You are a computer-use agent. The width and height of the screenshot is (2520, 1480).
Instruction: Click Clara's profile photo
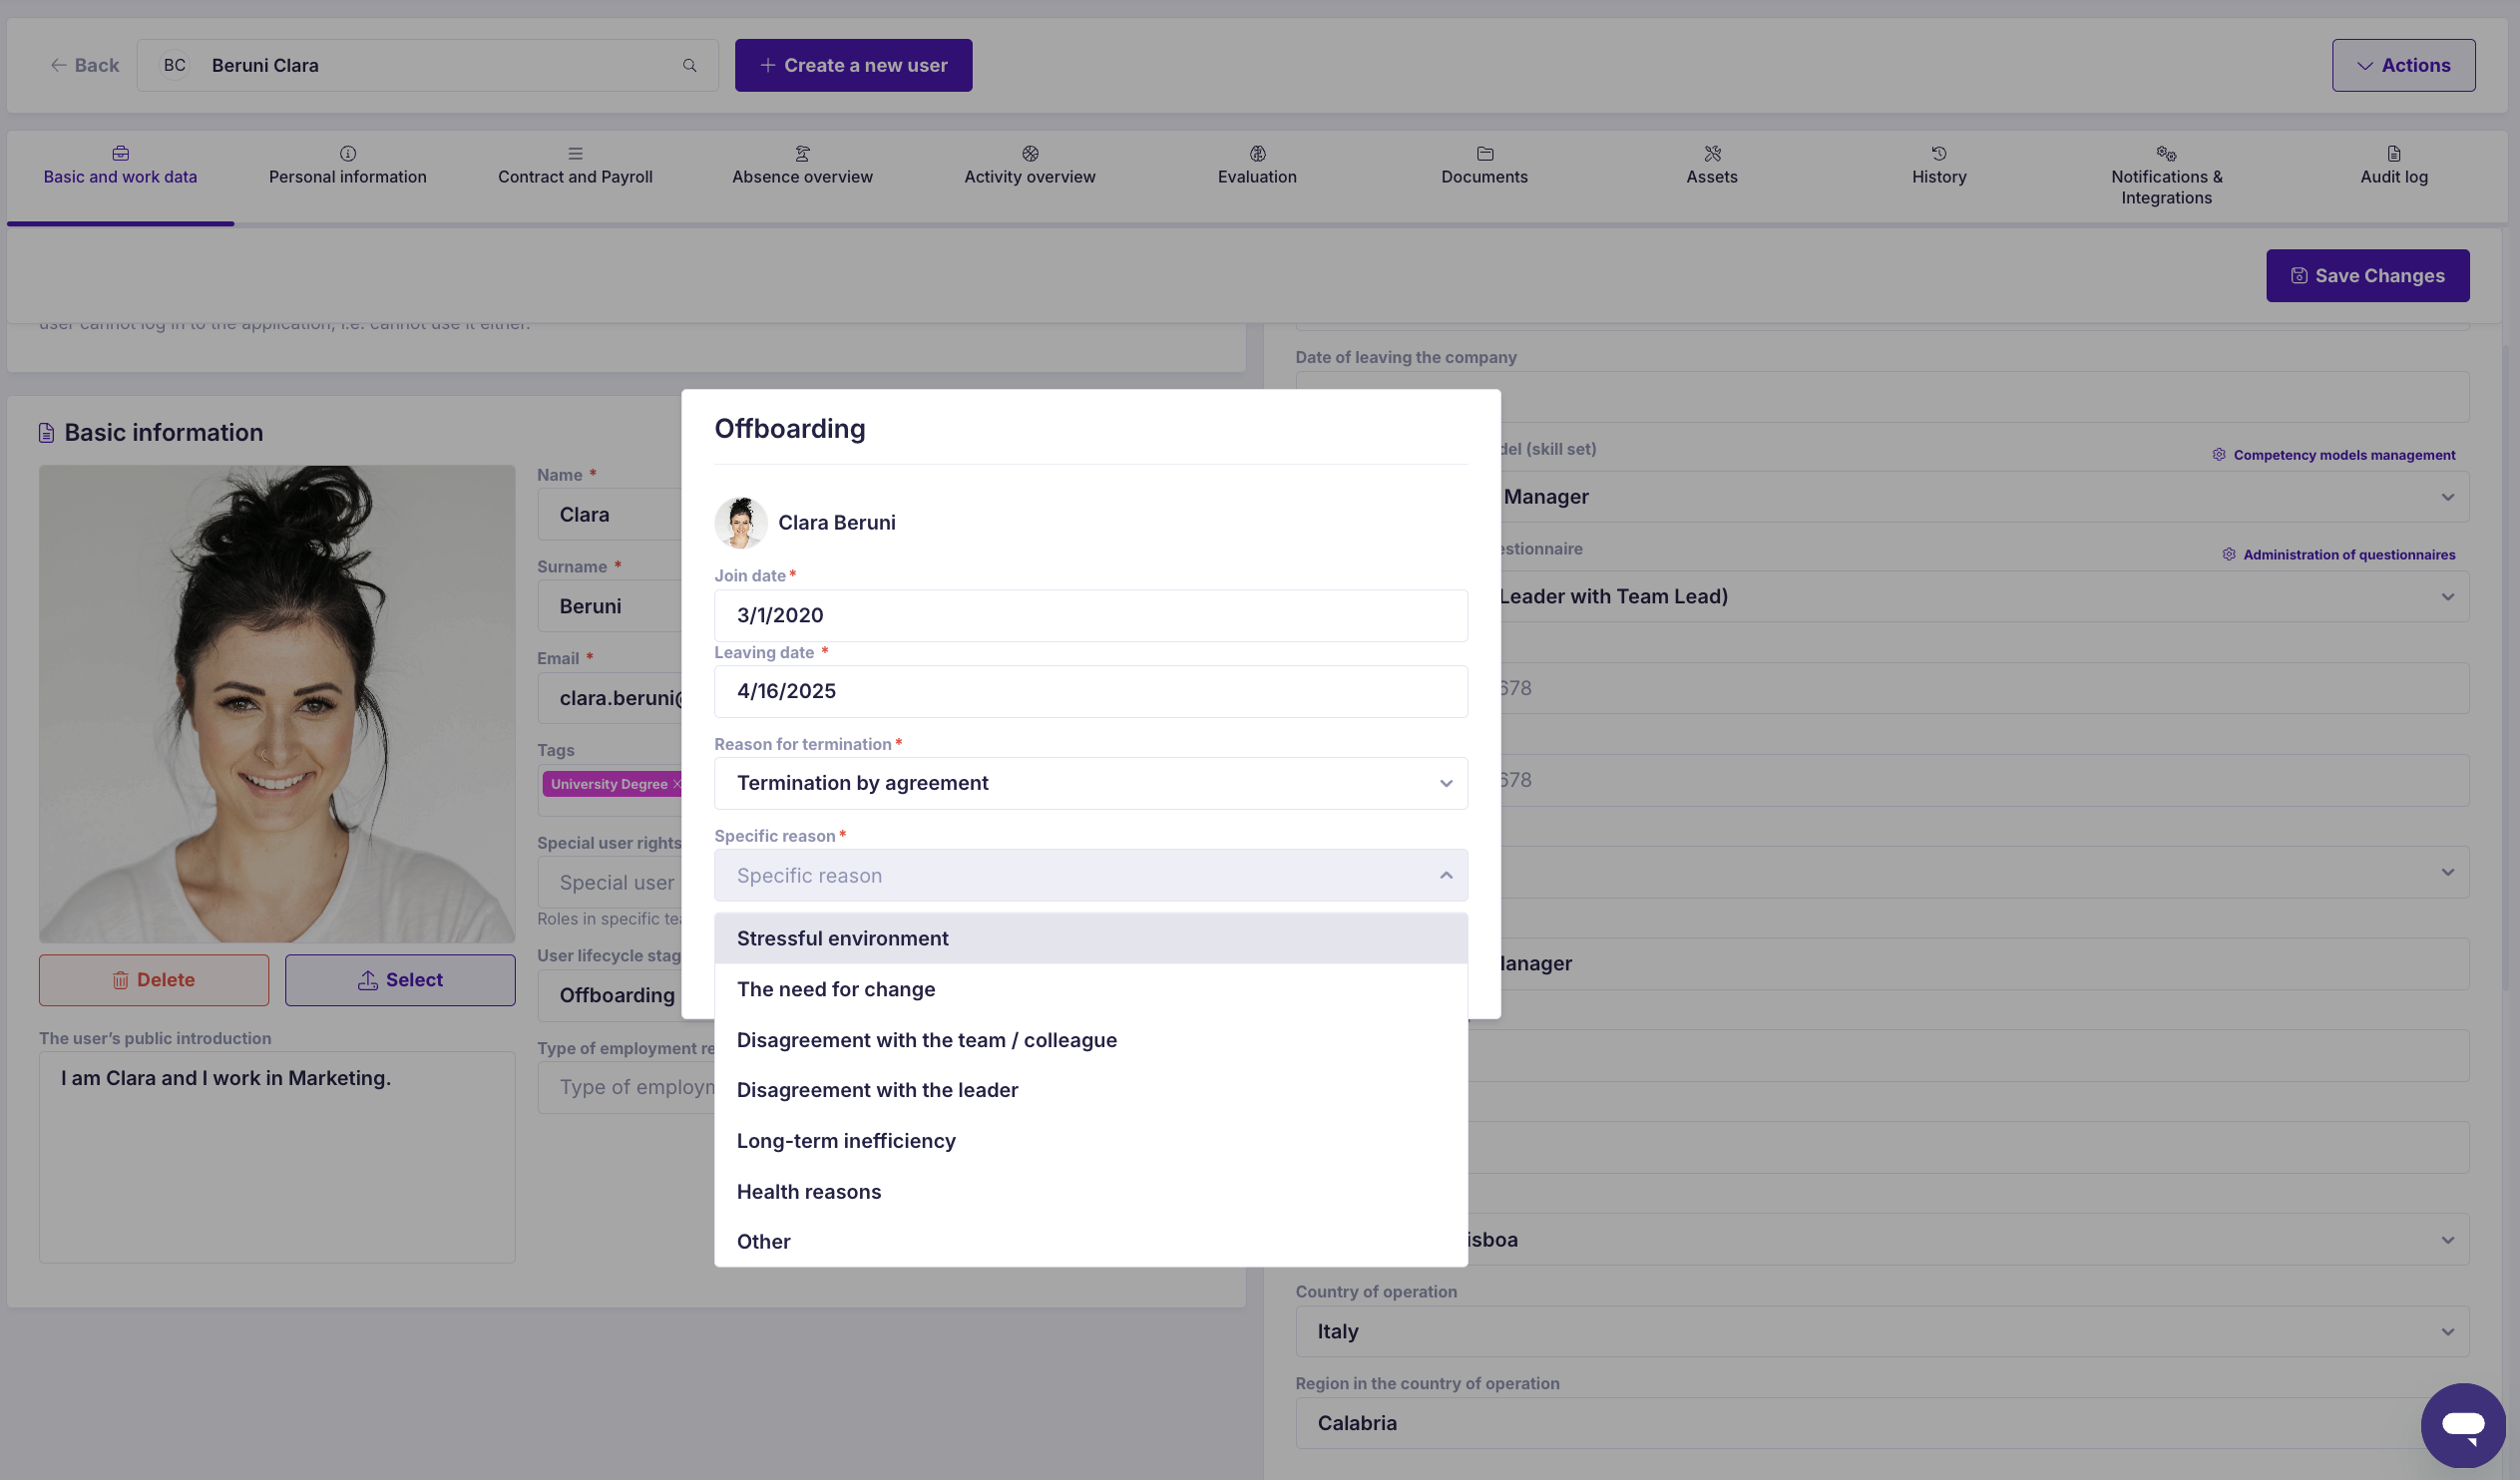click(277, 704)
